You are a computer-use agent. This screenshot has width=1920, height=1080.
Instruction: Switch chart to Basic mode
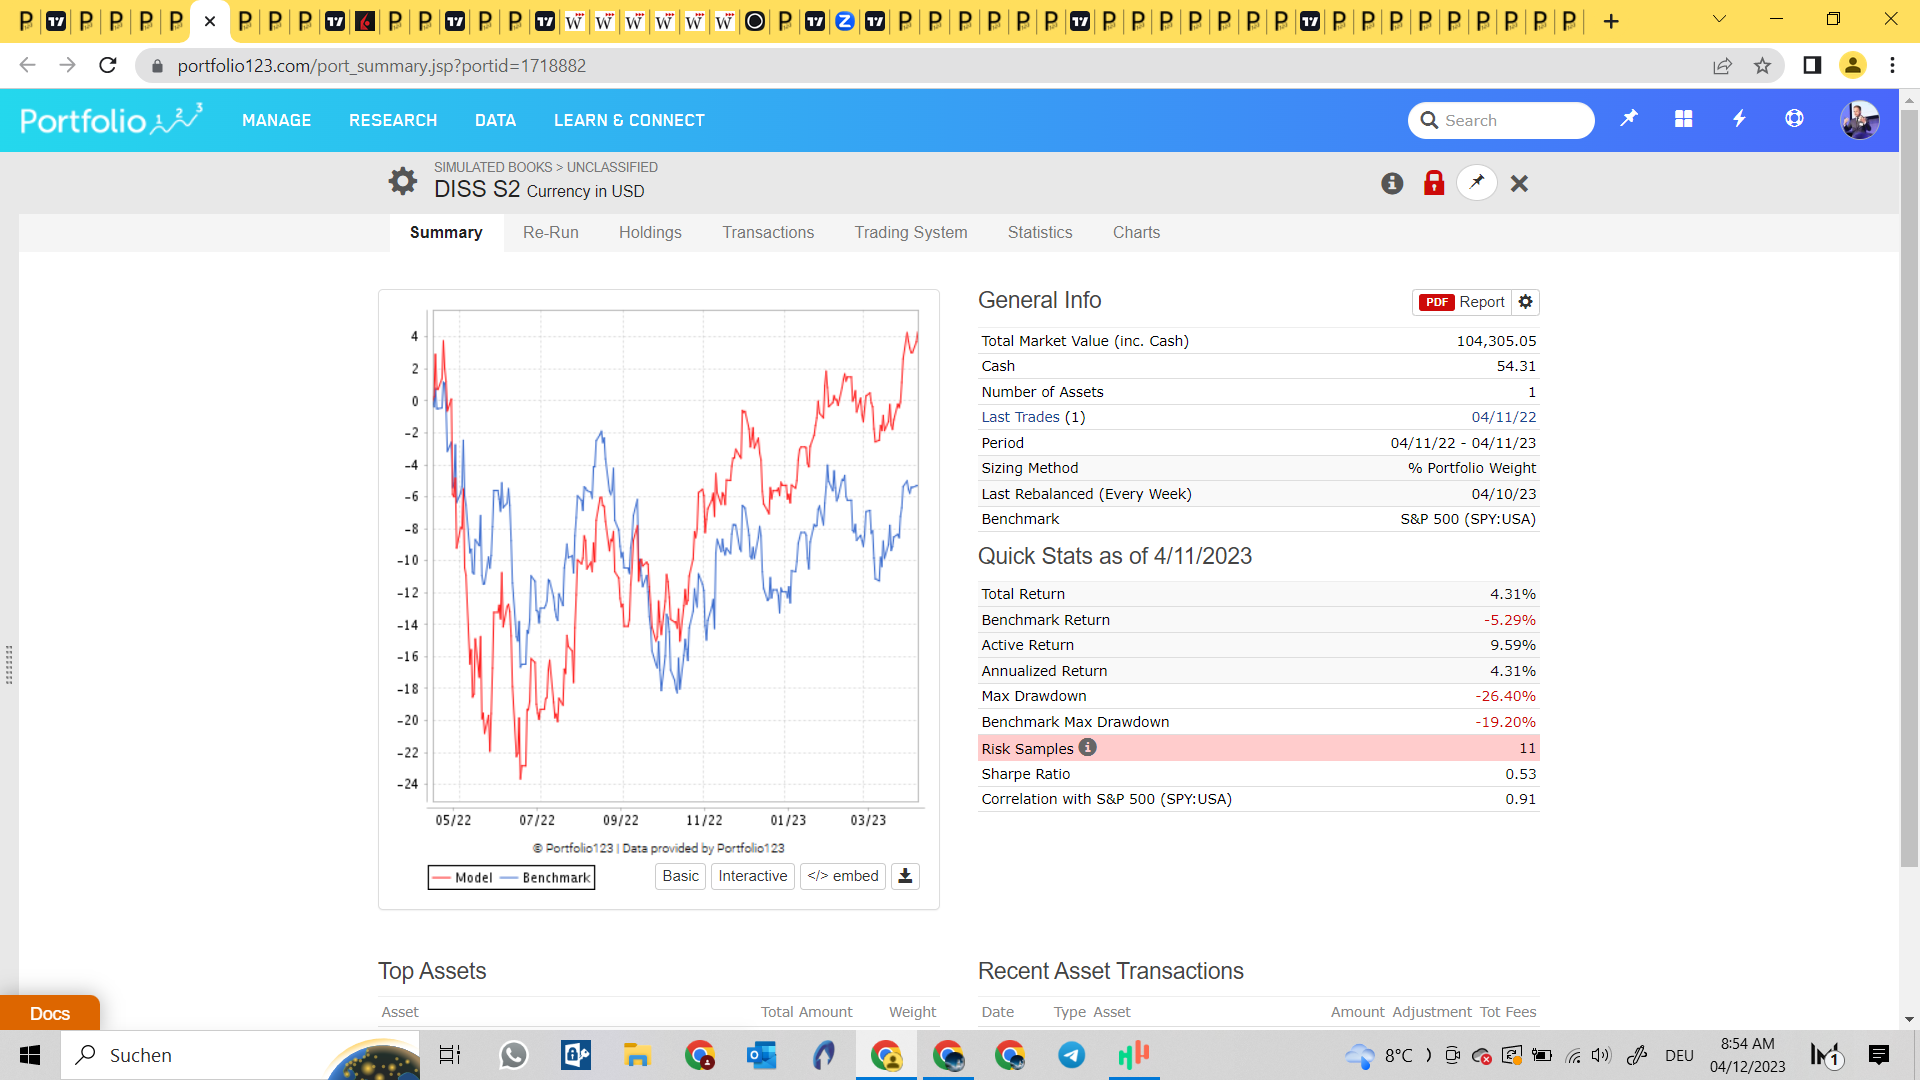[x=680, y=876]
